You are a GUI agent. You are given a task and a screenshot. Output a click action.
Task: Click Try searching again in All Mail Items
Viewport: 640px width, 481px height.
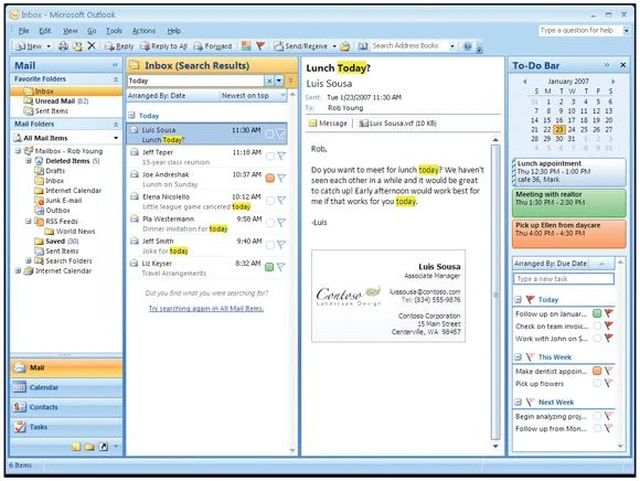coord(206,308)
